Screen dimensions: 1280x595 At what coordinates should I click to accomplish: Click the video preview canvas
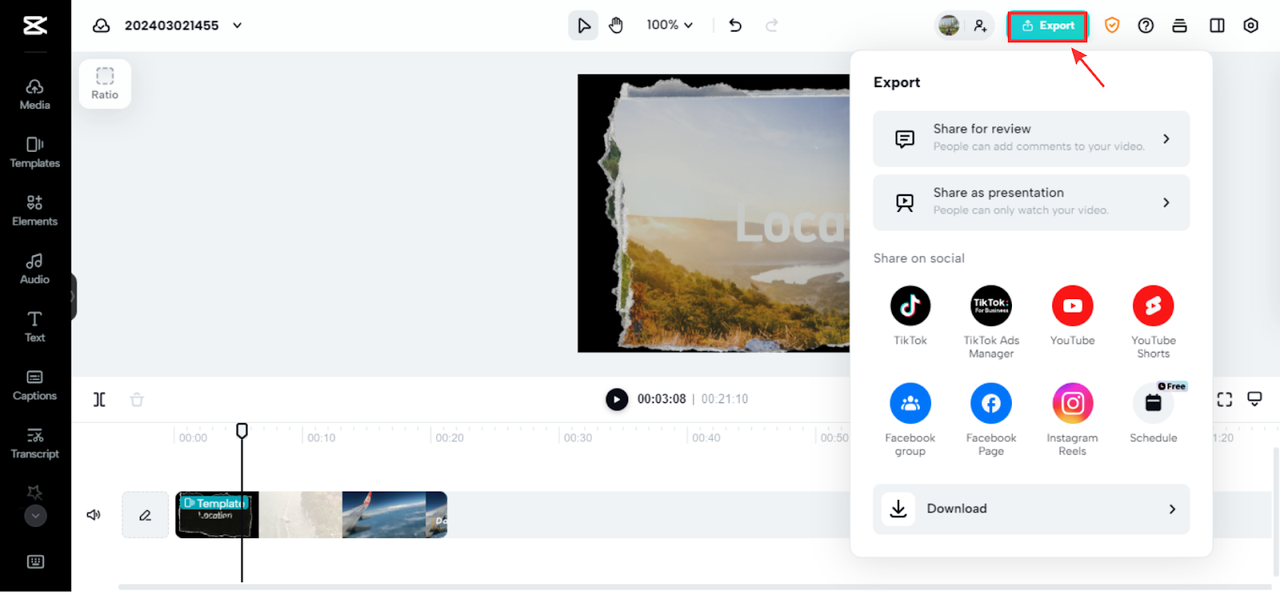[714, 213]
